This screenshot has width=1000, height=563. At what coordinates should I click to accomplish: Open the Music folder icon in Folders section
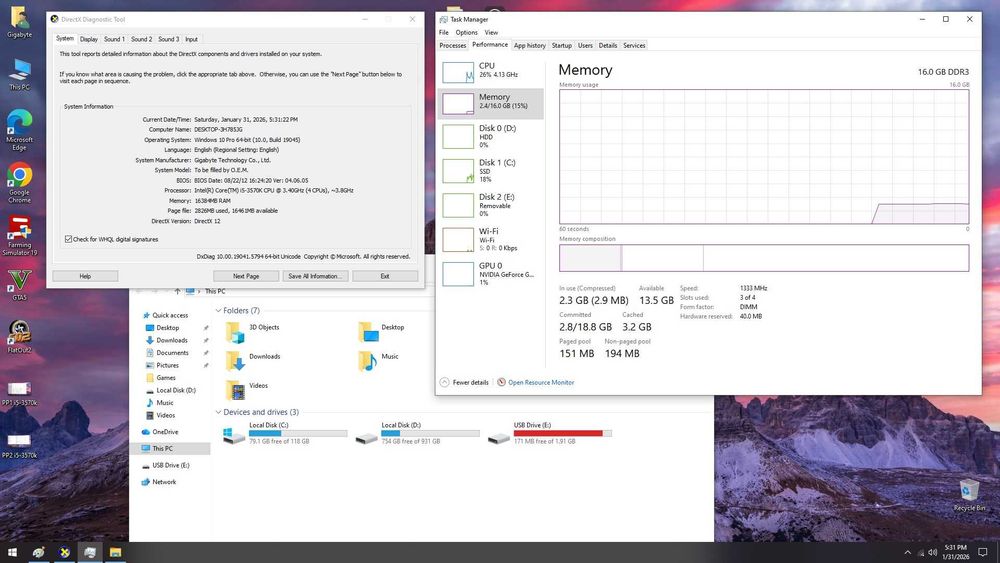click(x=368, y=361)
